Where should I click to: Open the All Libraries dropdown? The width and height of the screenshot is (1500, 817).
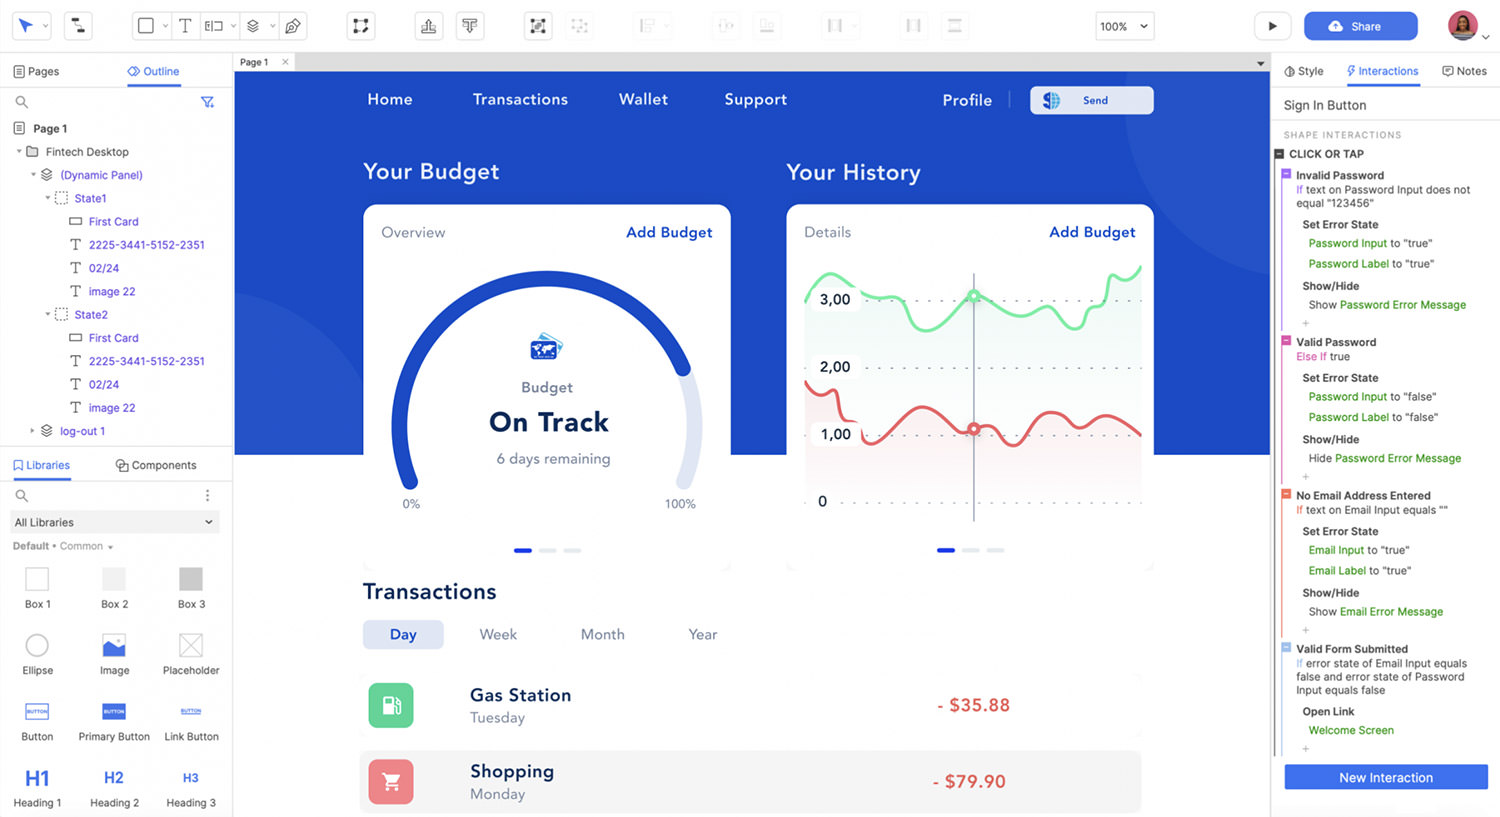pos(114,522)
